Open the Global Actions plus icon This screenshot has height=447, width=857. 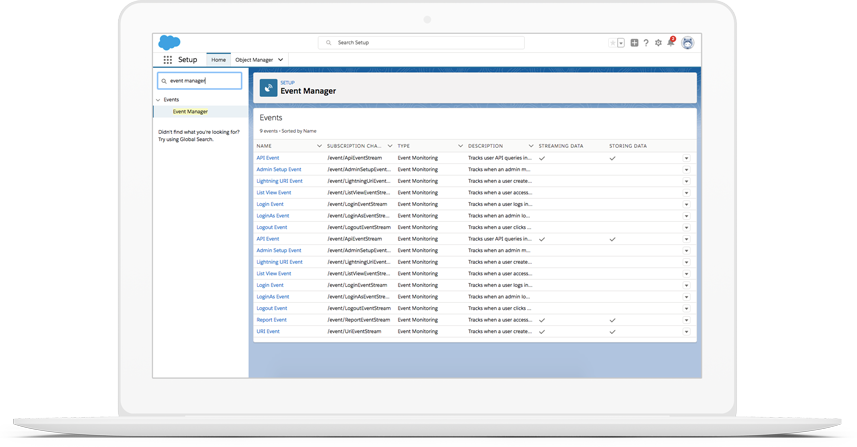coord(634,43)
